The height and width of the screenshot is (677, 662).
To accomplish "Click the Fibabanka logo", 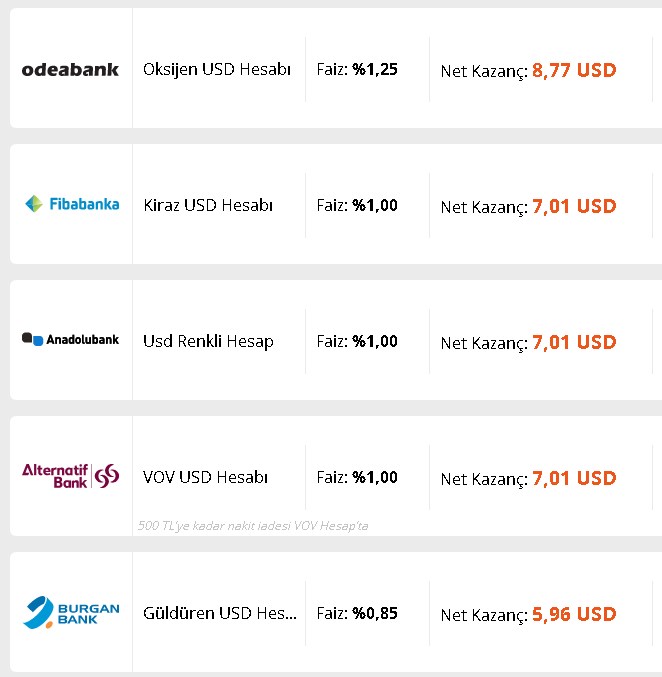I will point(72,204).
